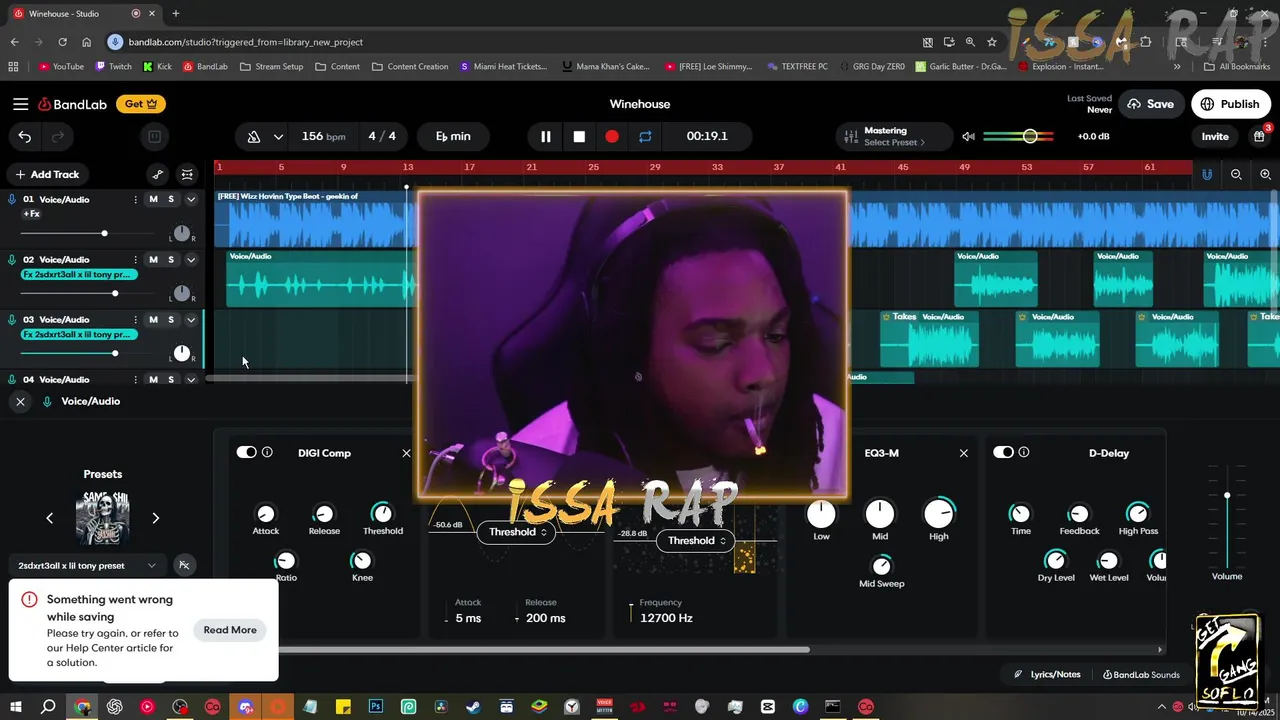Viewport: 1280px width, 720px height.
Task: Expand track 04 chevron
Action: tap(191, 380)
